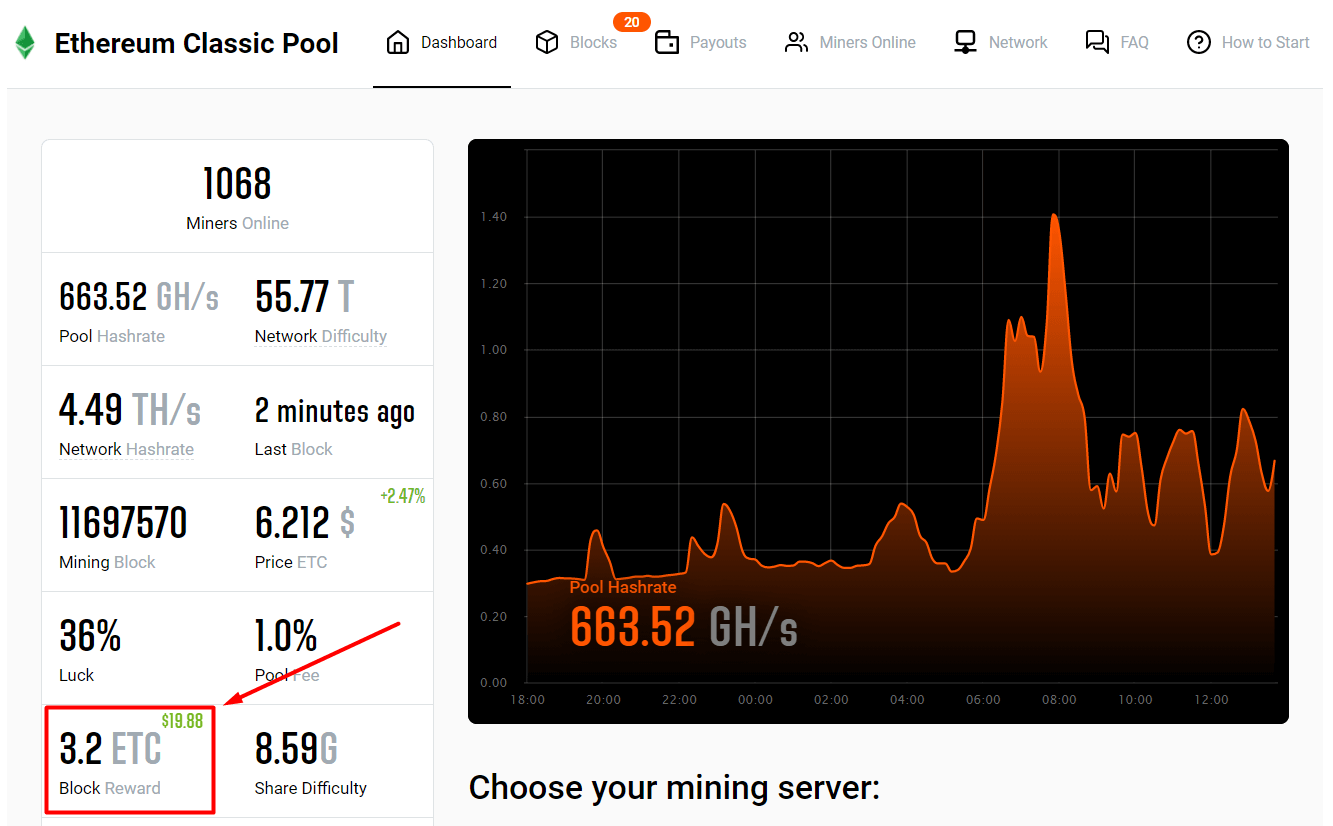Screen dimensions: 1333x826
Task: Open the Blocks tab
Action: (593, 43)
